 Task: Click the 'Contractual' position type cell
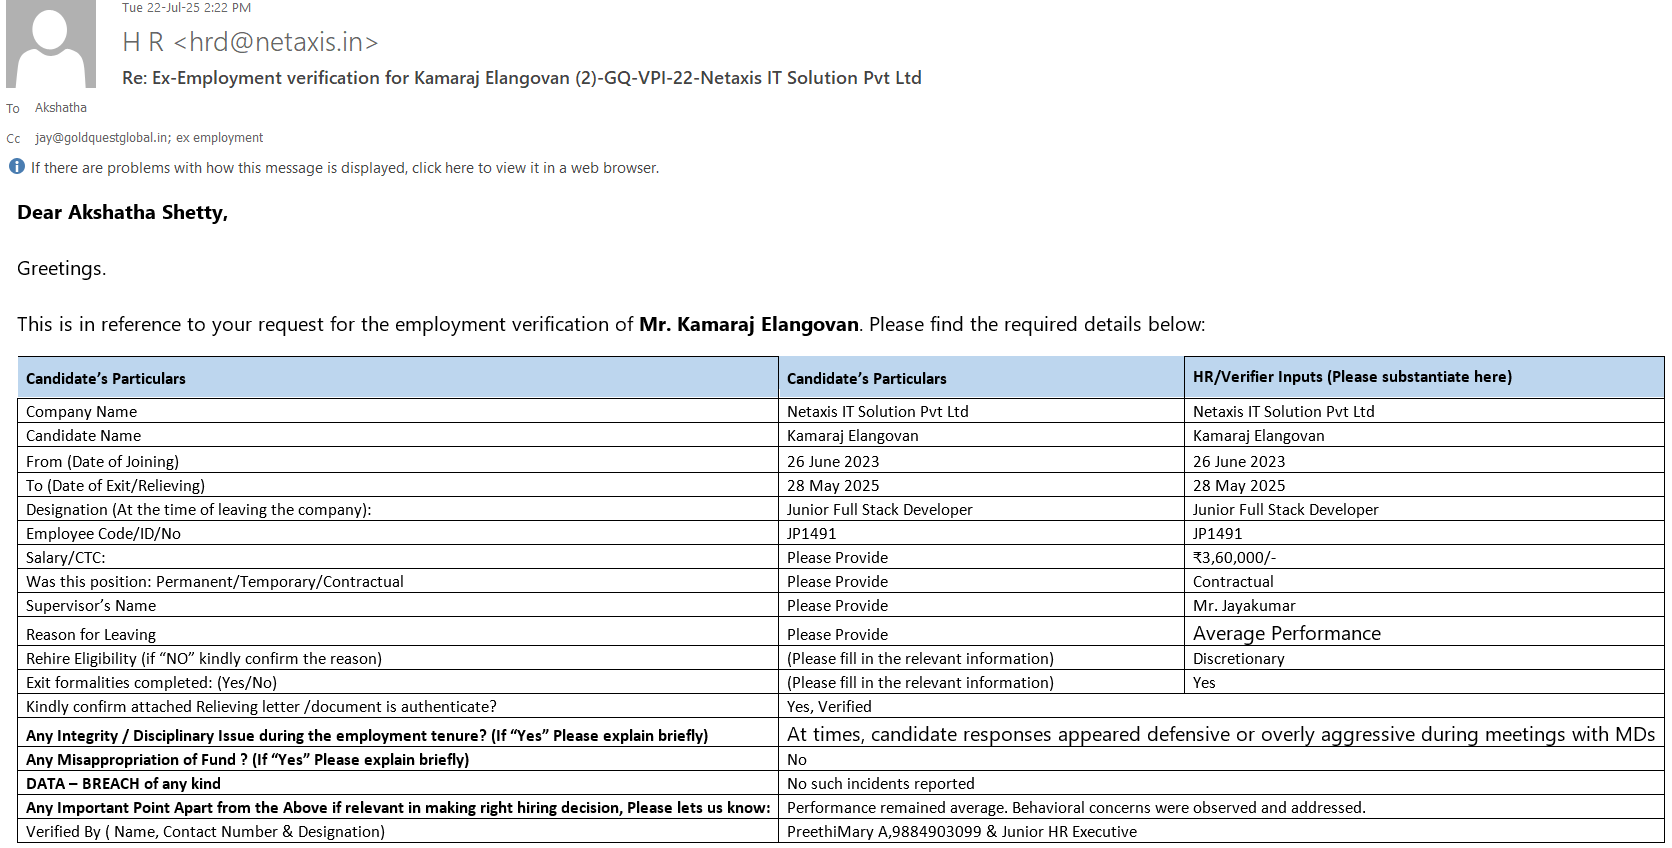1233,582
